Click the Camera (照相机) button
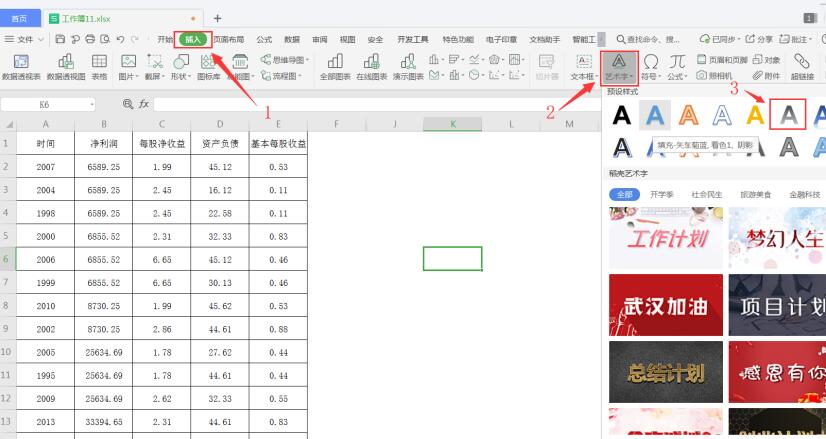Image resolution: width=826 pixels, height=439 pixels. (x=714, y=75)
